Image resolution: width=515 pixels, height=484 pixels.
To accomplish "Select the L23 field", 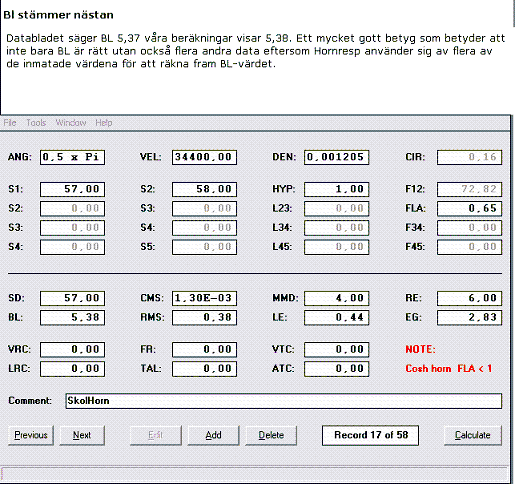I will (x=336, y=209).
